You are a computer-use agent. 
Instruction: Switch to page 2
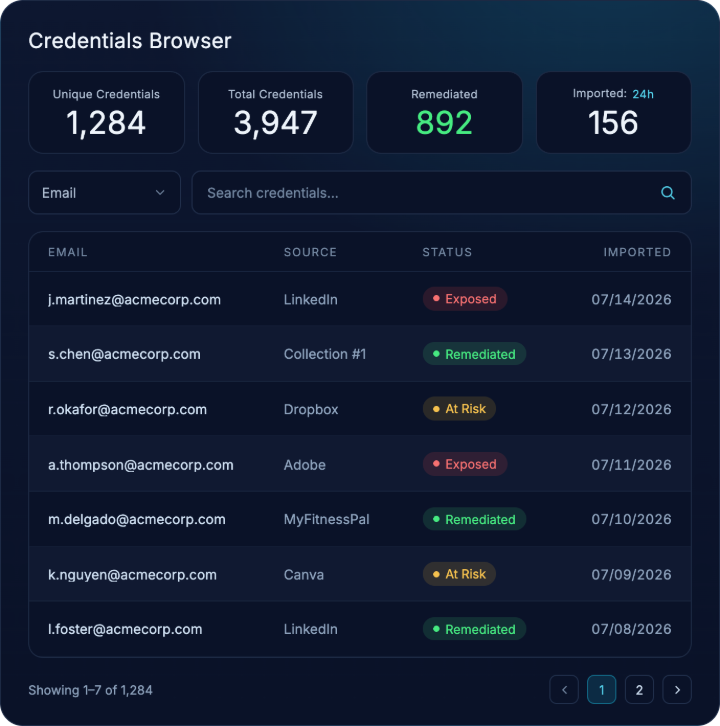(639, 690)
